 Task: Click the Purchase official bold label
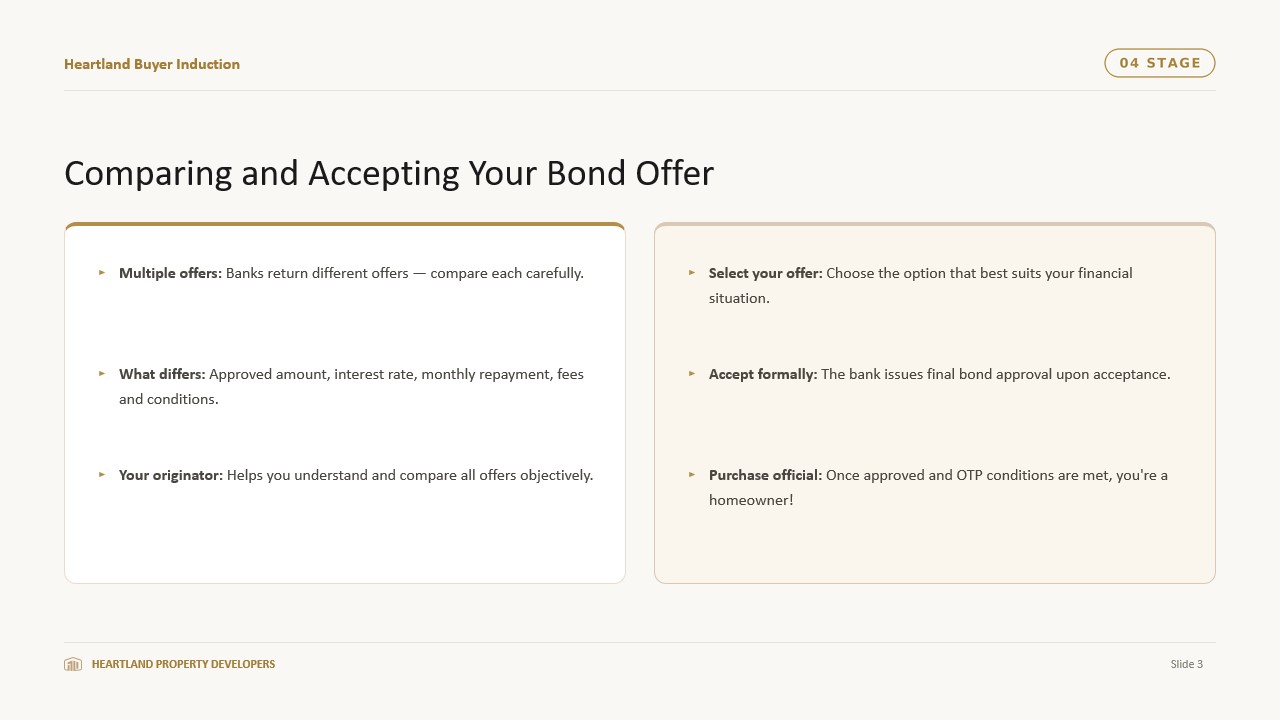click(x=765, y=475)
